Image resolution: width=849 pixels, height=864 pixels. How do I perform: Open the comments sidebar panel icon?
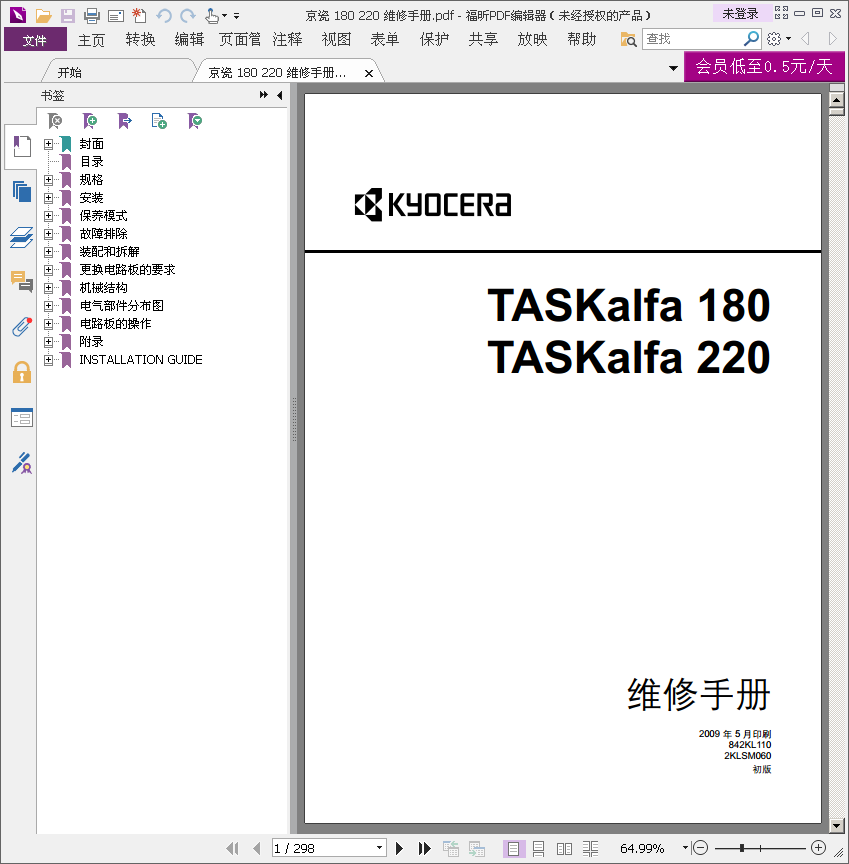click(x=21, y=282)
